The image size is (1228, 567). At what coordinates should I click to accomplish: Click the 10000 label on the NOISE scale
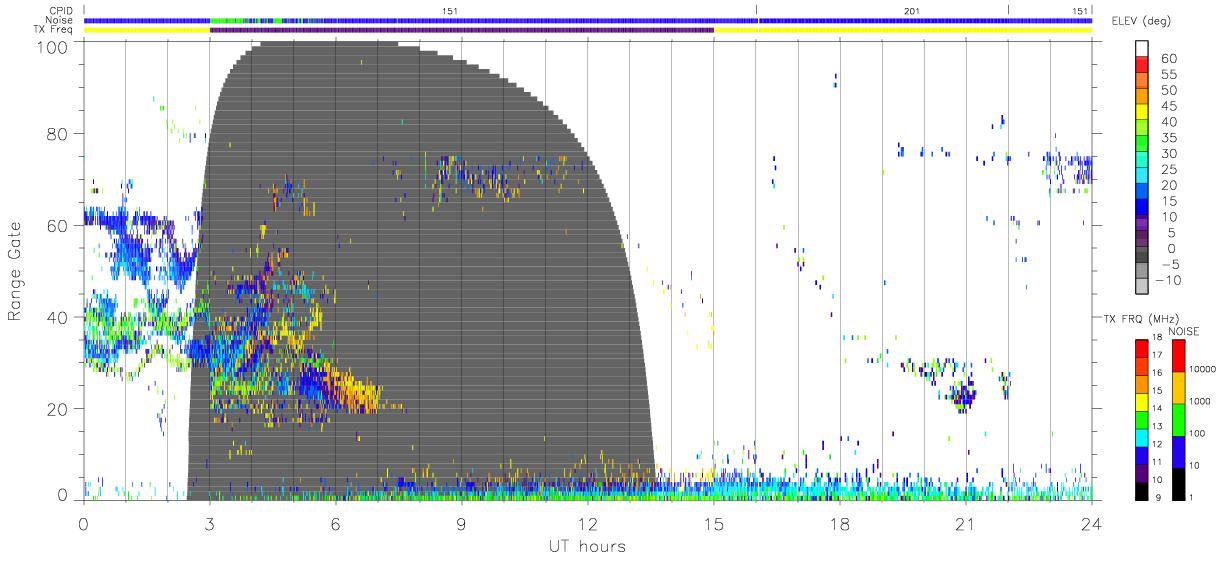pos(1204,370)
